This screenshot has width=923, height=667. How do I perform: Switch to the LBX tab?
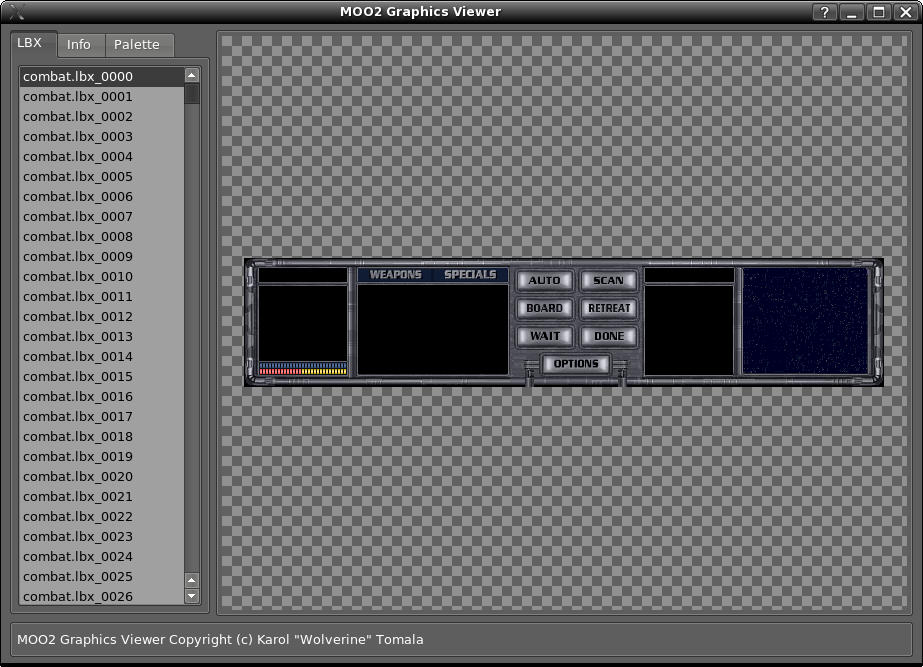click(x=34, y=44)
